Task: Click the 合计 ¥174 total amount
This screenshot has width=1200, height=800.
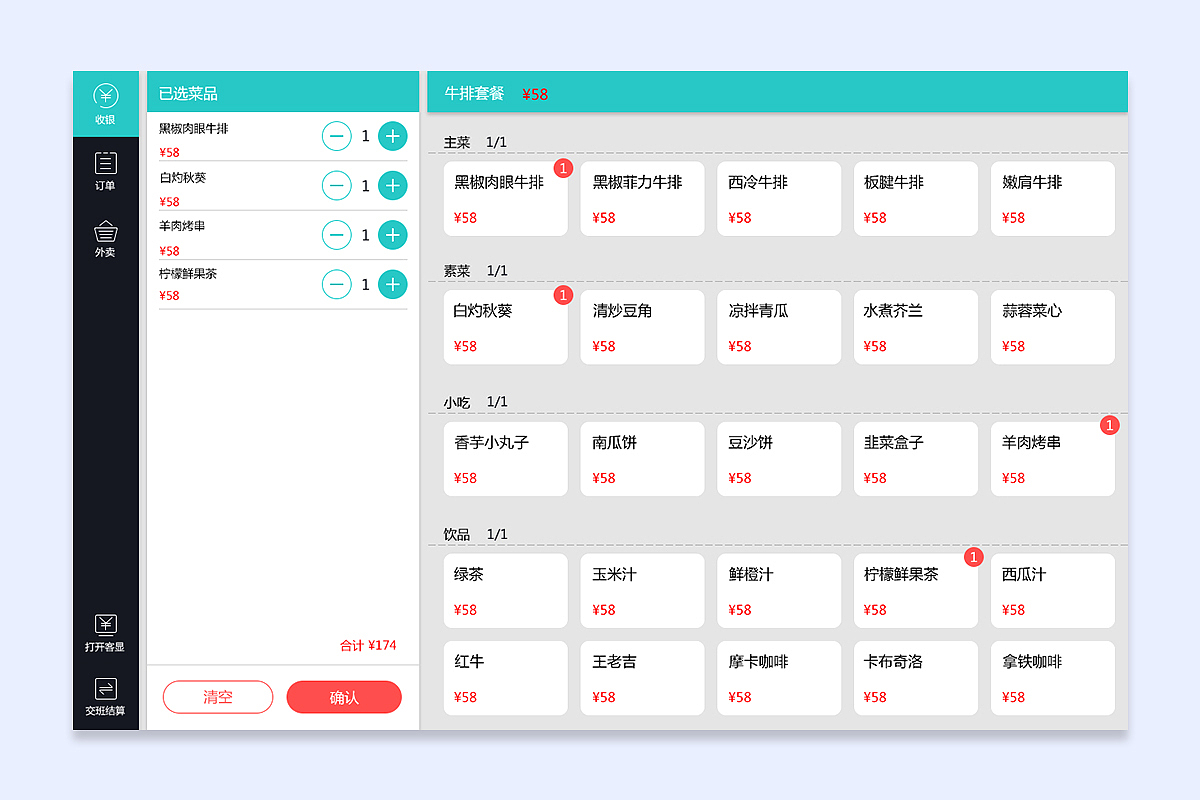Action: (x=367, y=647)
